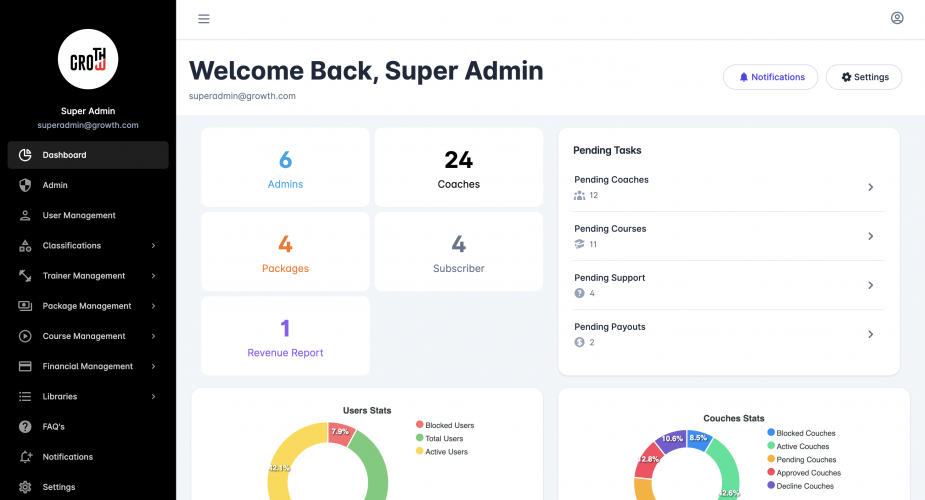Click the Settings button in header
Screen dimensions: 925x500
tap(864, 77)
